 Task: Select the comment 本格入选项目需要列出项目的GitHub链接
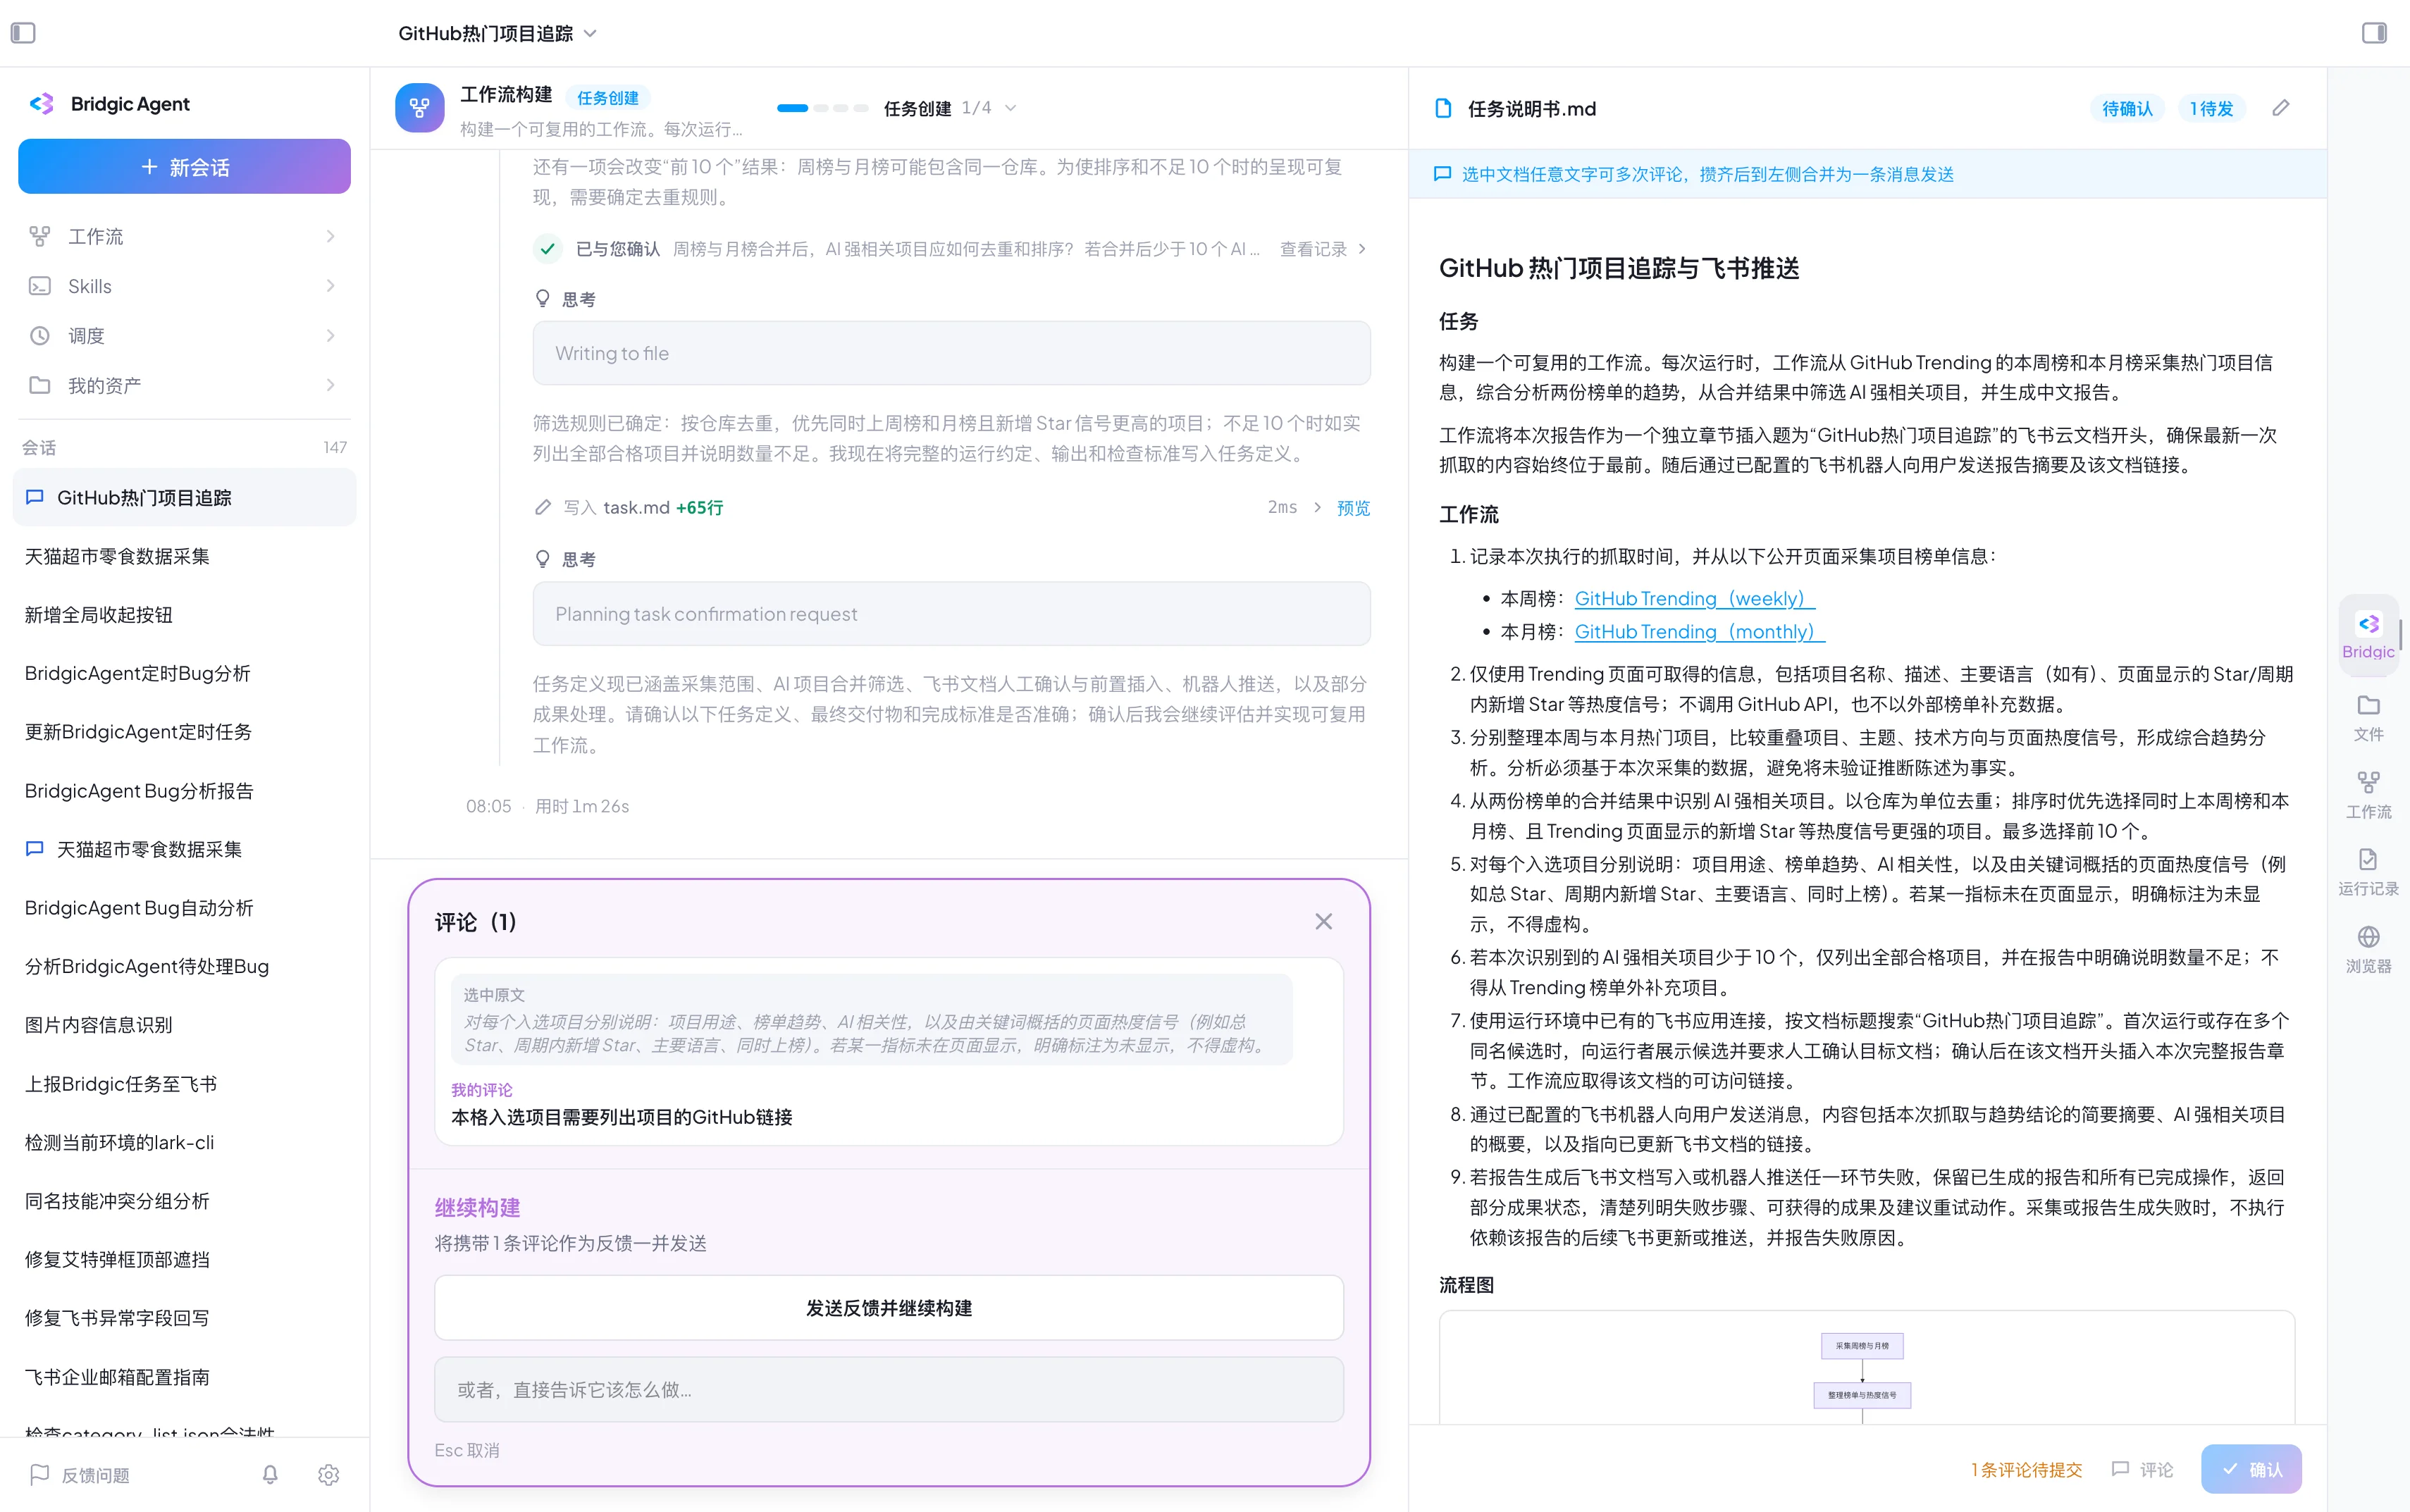point(621,1117)
